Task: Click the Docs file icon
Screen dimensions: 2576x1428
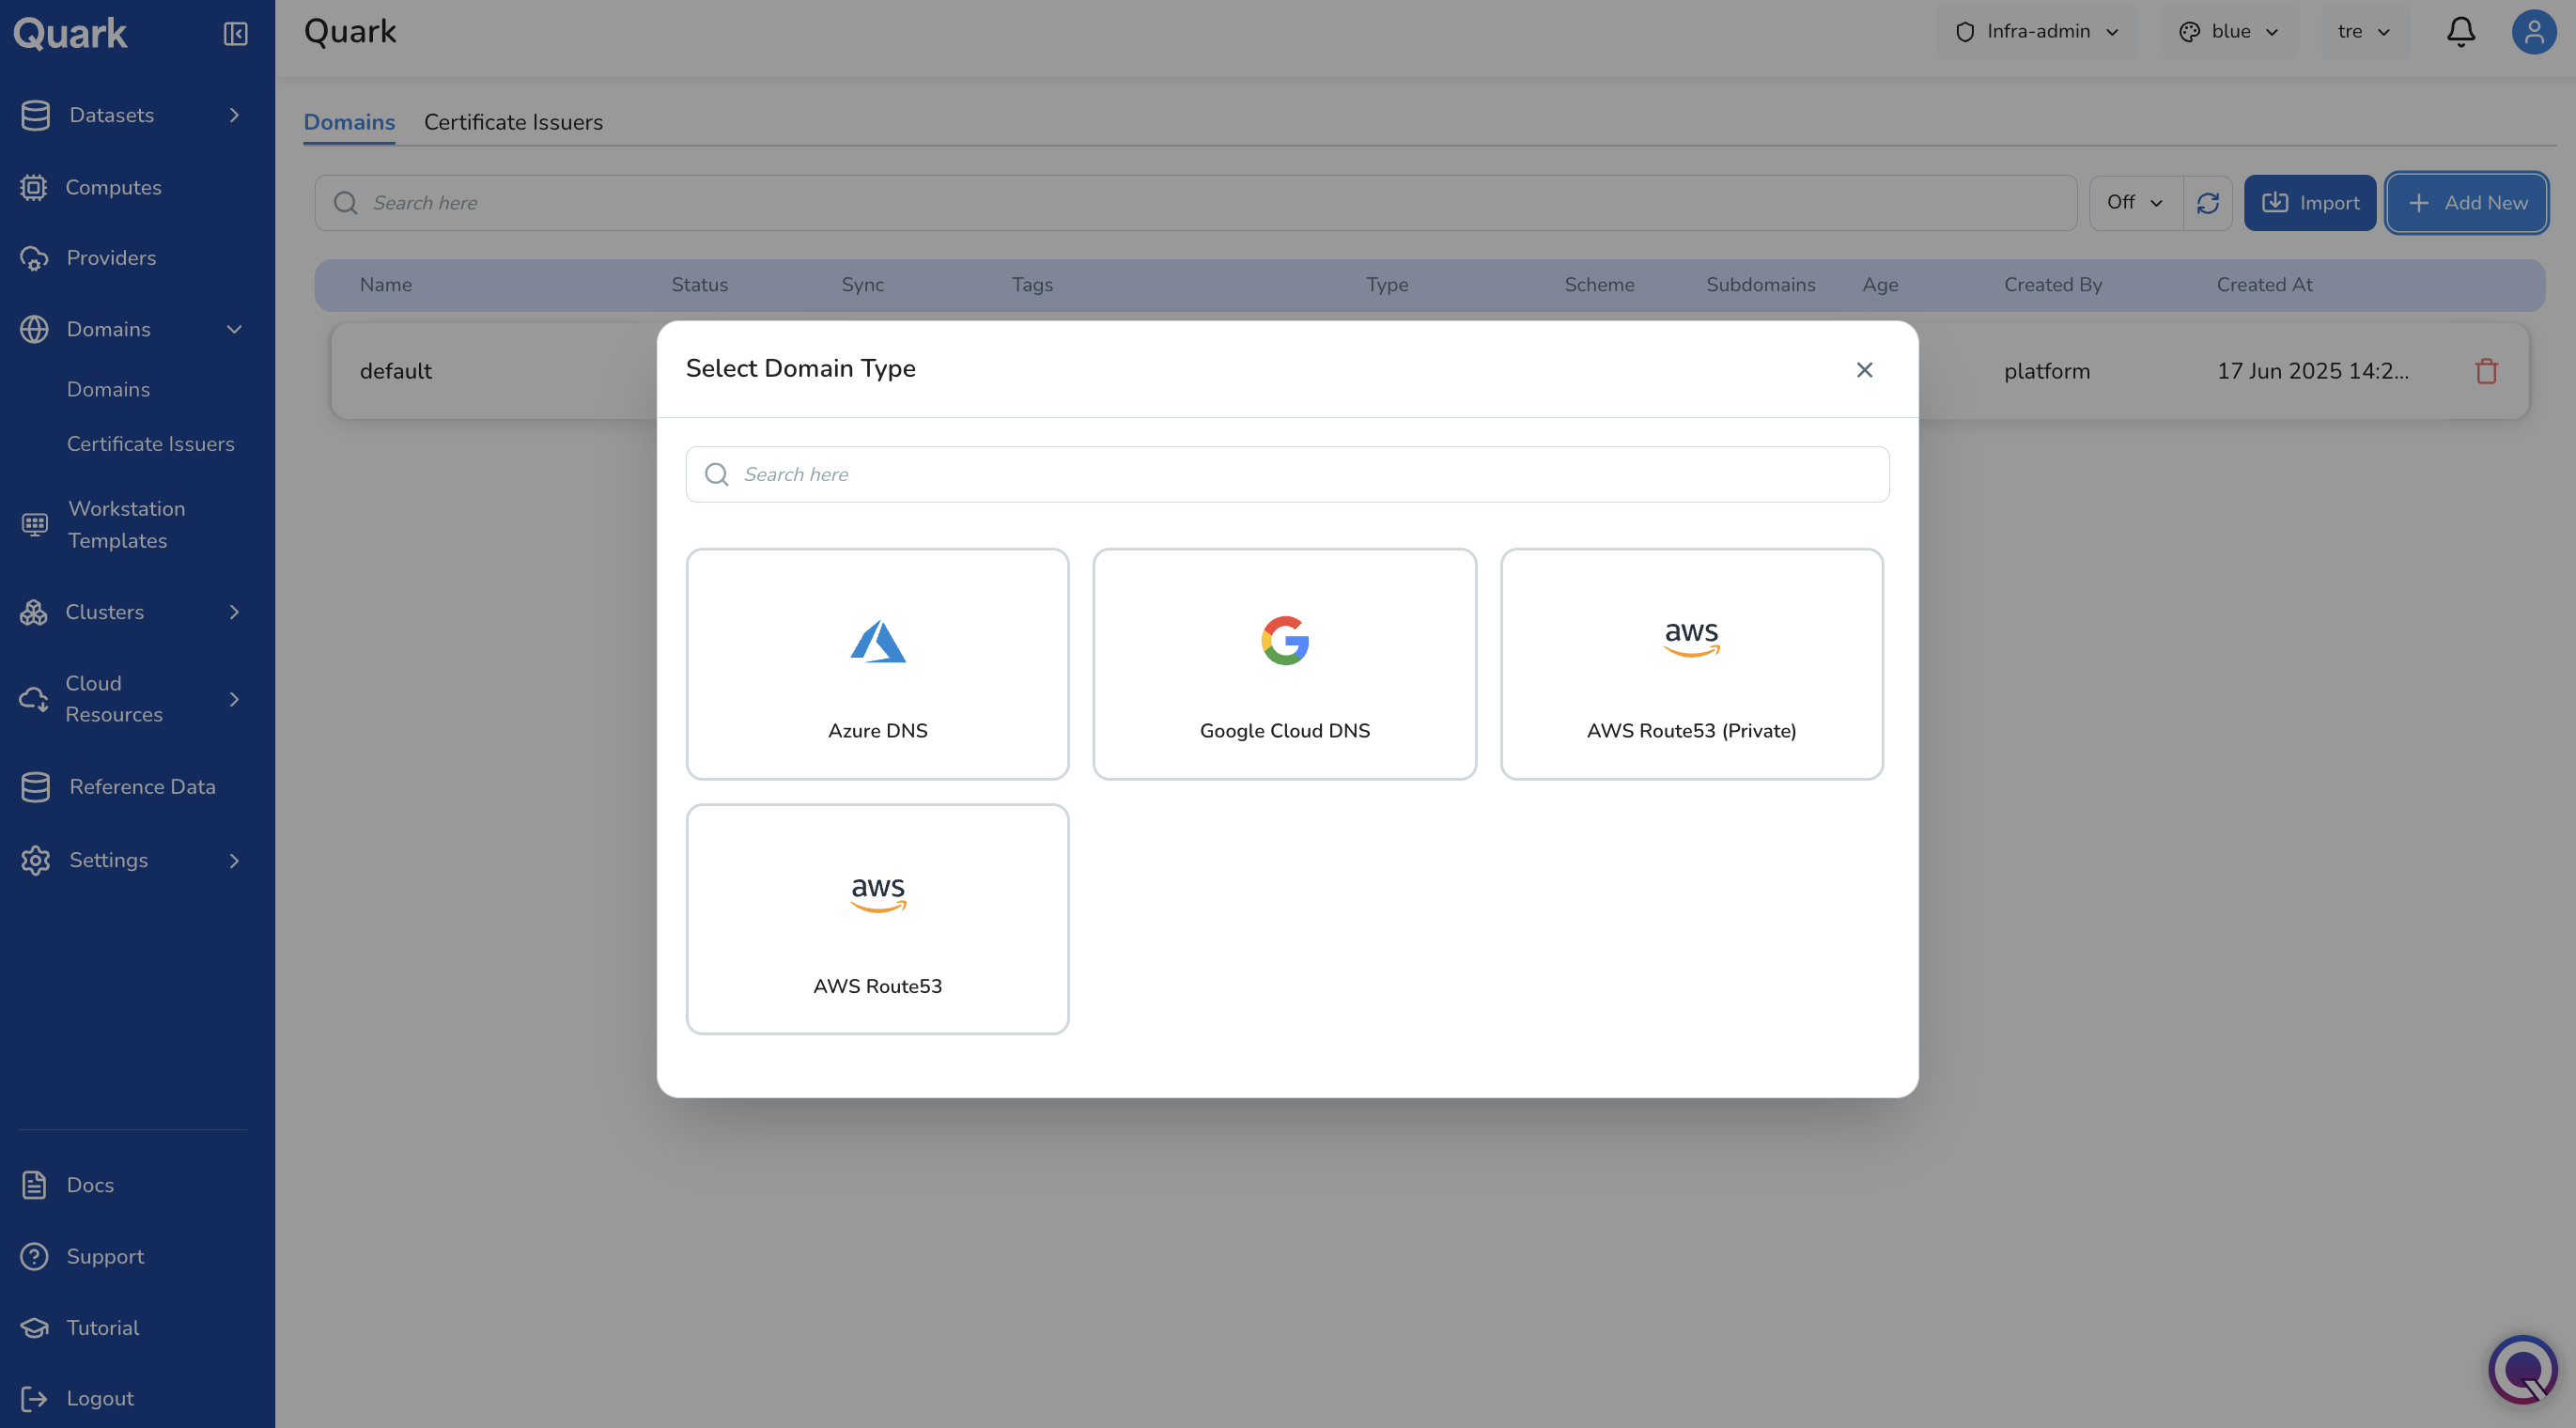Action: [34, 1185]
